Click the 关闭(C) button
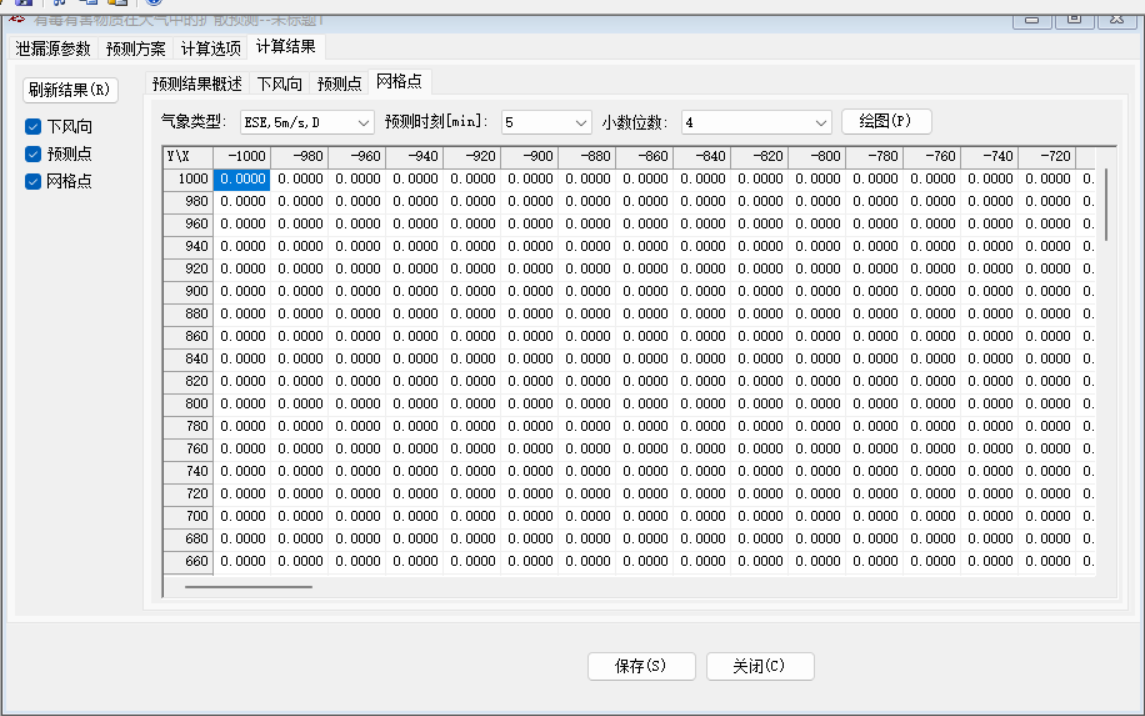 [x=759, y=666]
